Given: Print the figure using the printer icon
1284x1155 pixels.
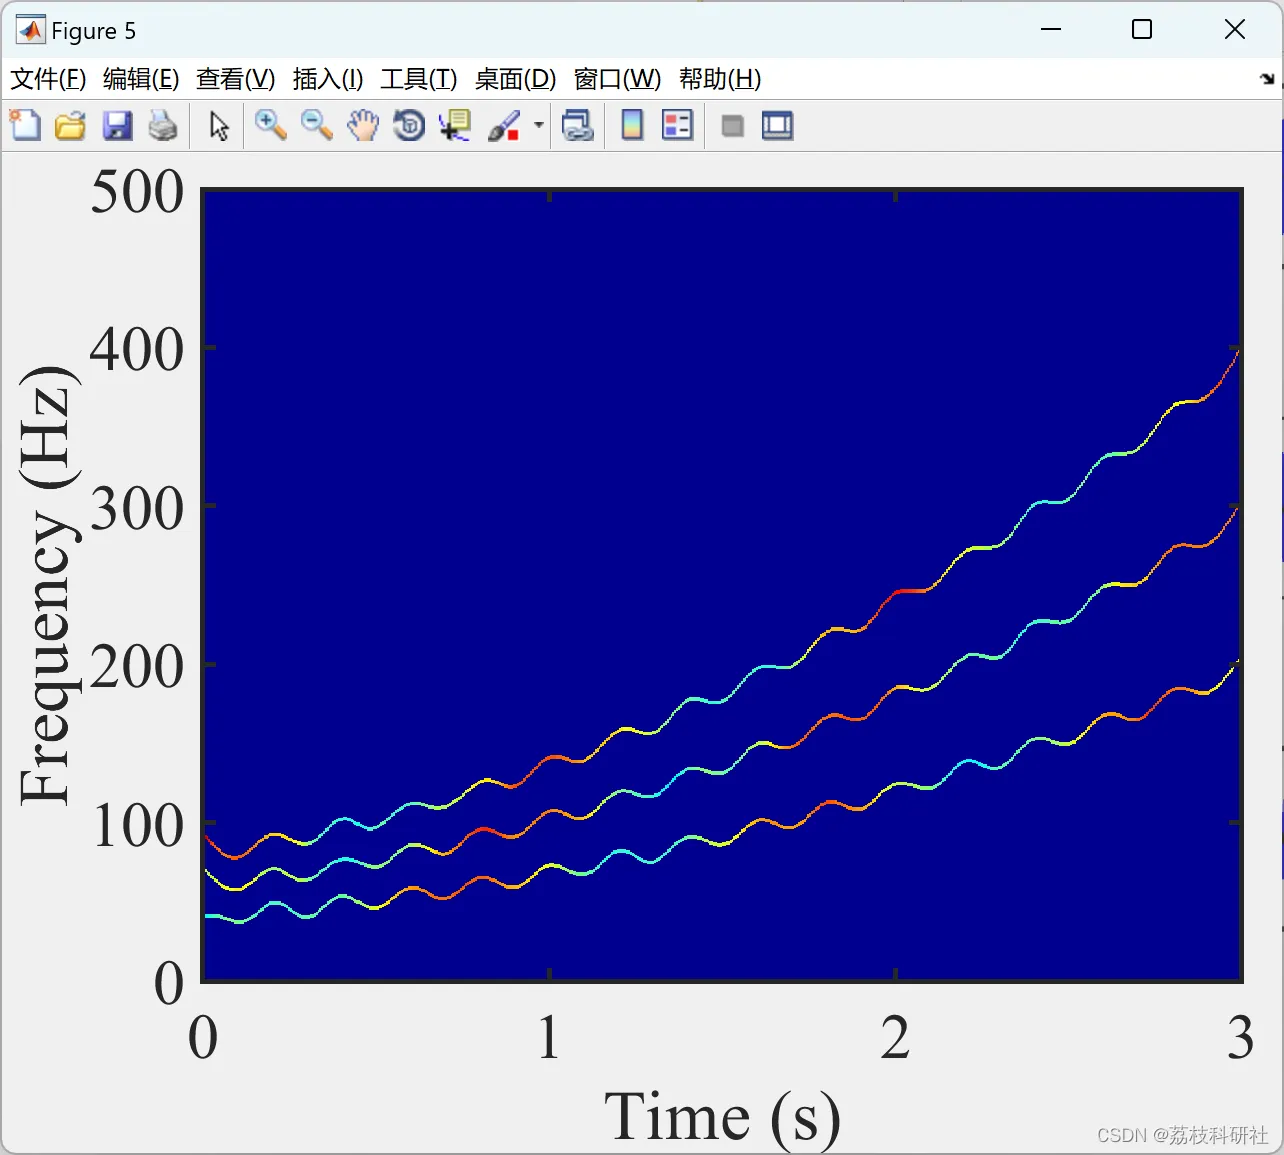Looking at the screenshot, I should [163, 126].
